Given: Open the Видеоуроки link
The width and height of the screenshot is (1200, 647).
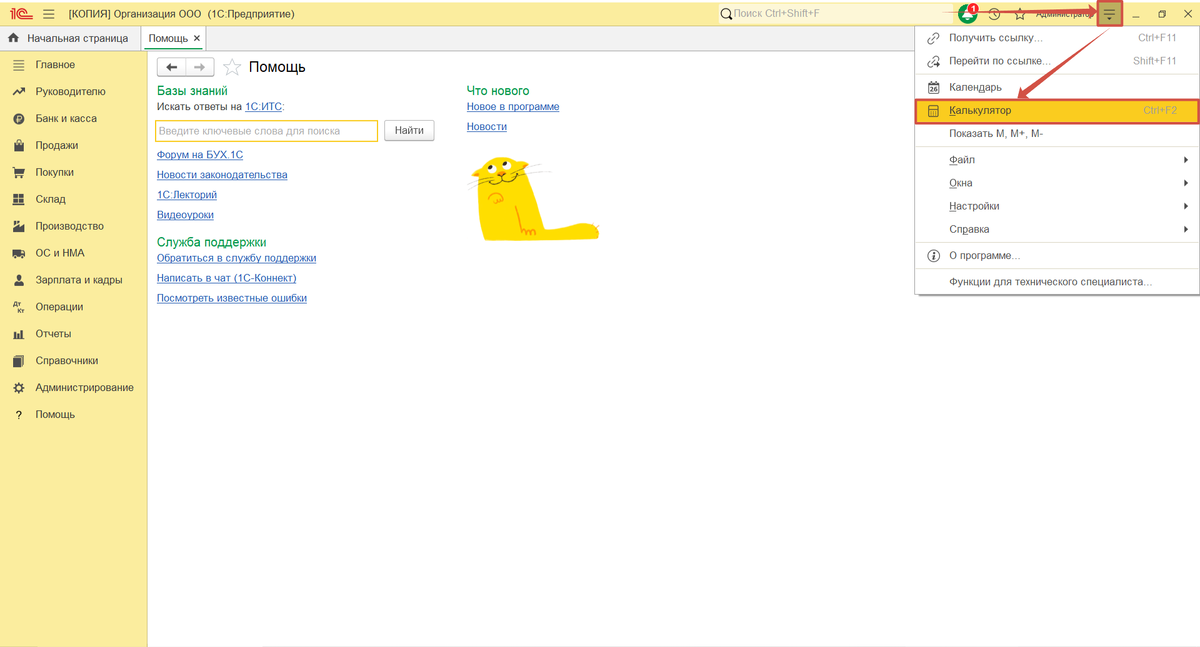Looking at the screenshot, I should (185, 215).
